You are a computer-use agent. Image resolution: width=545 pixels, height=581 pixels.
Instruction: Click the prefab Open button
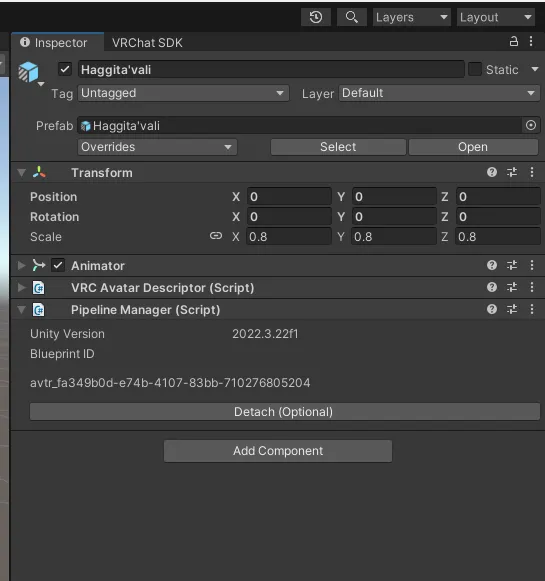click(473, 147)
